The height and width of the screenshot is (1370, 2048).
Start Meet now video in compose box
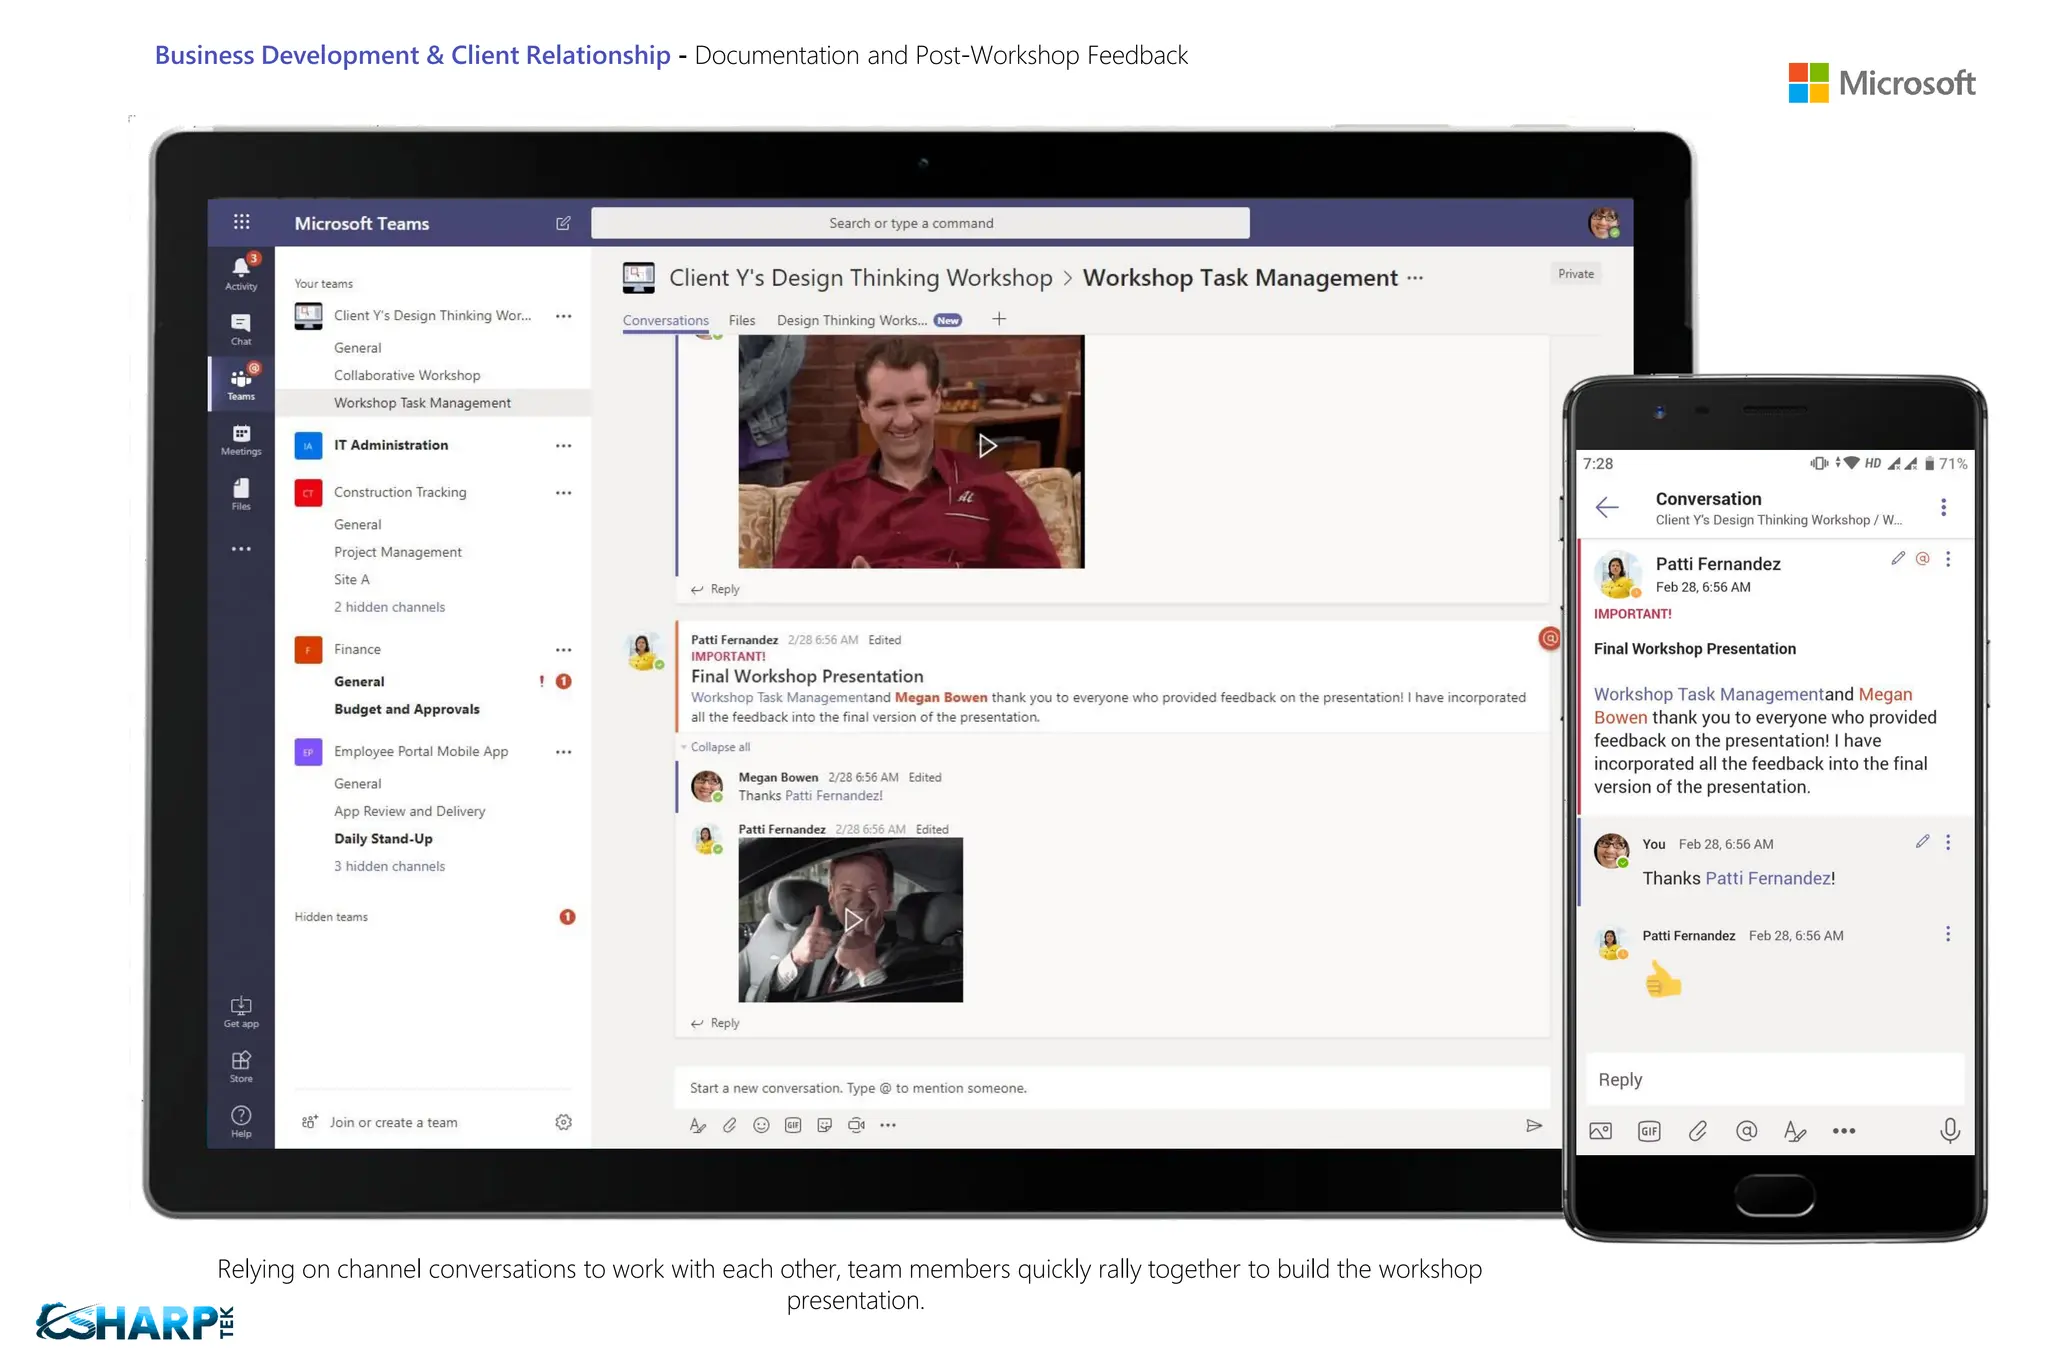pos(856,1125)
